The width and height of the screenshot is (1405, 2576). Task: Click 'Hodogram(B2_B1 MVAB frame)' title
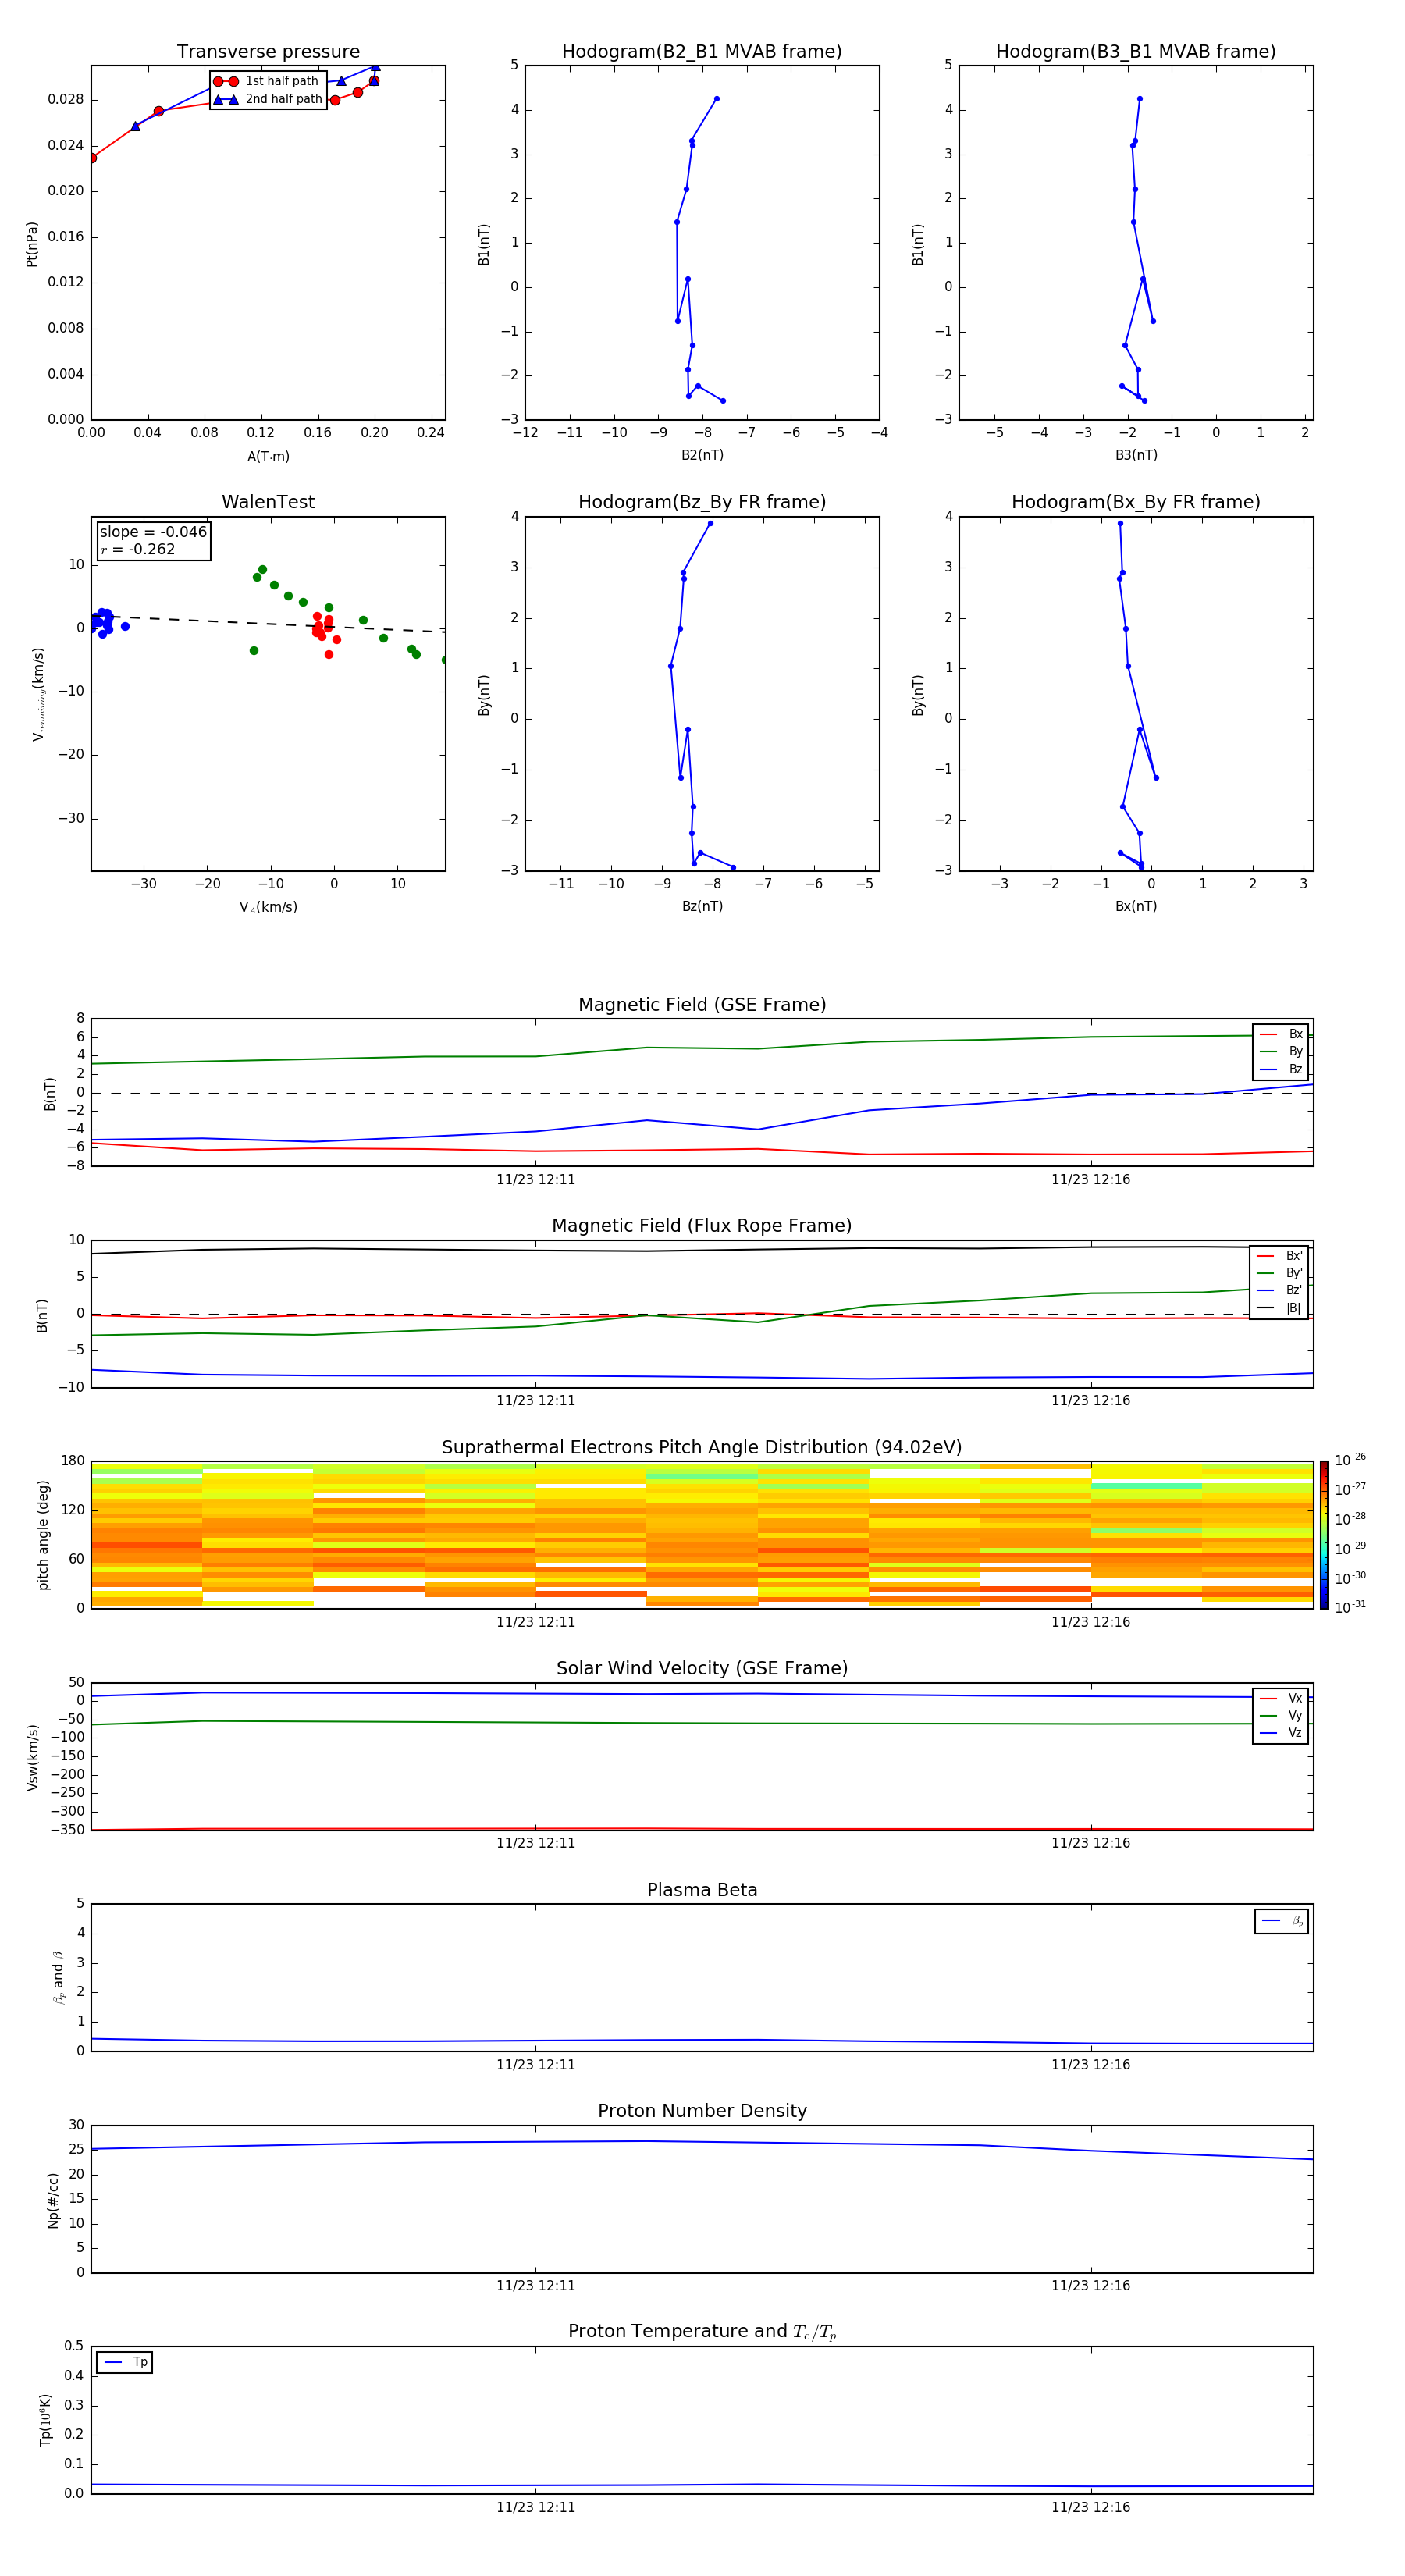pos(702,52)
